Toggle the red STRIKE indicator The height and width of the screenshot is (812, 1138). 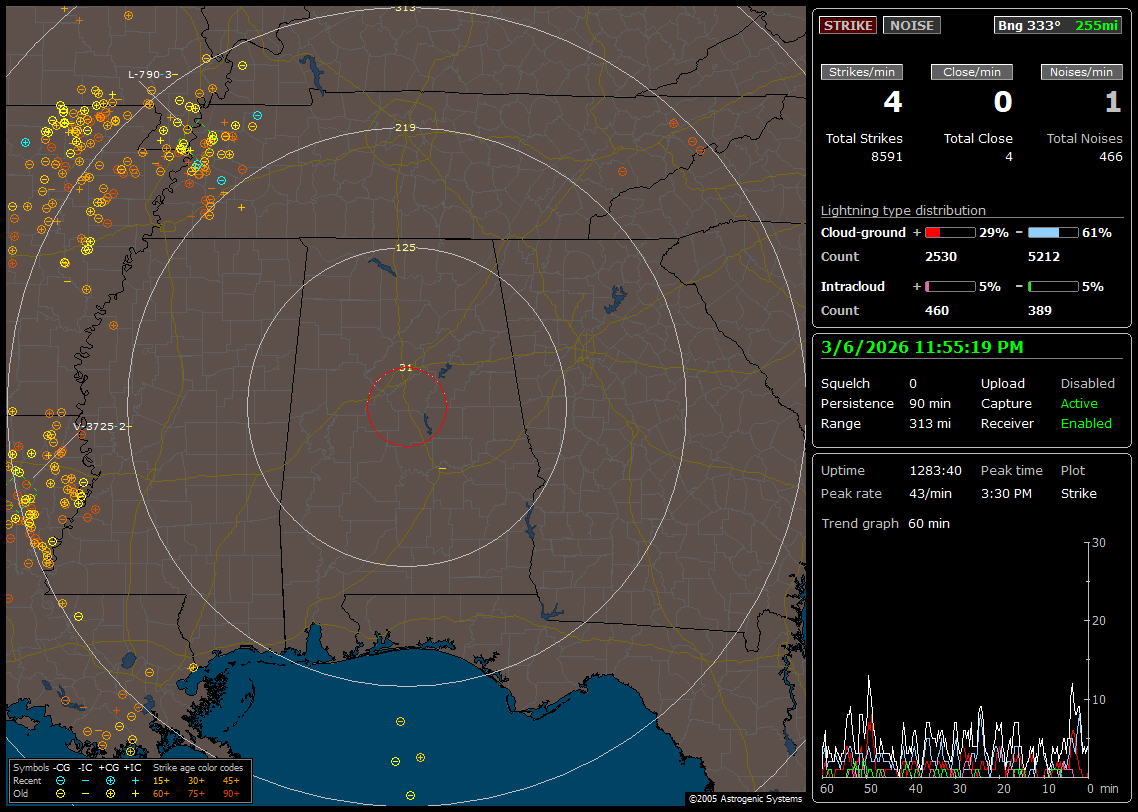[x=848, y=25]
